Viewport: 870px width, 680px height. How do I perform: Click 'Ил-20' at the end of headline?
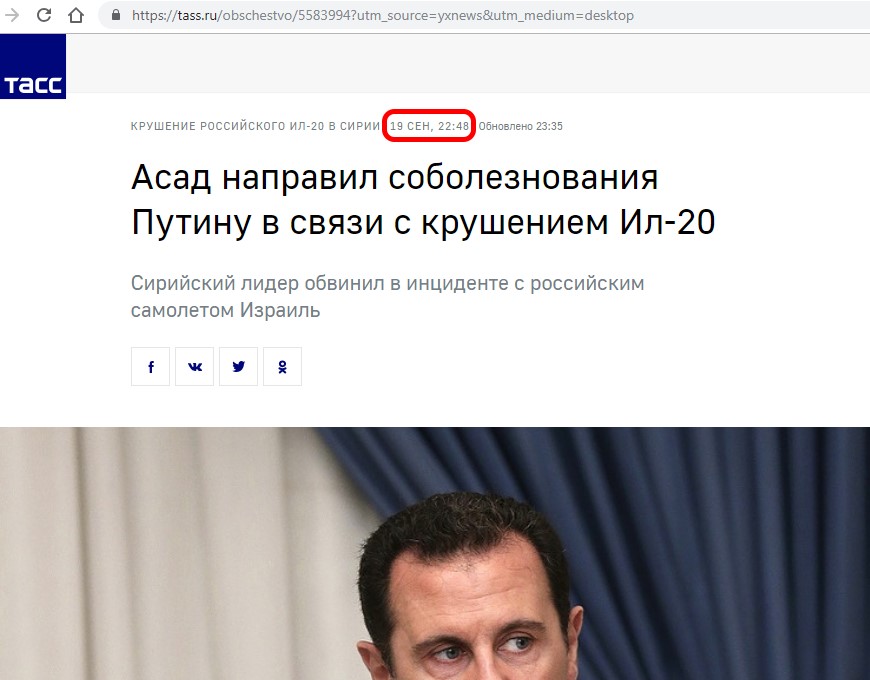click(x=667, y=222)
